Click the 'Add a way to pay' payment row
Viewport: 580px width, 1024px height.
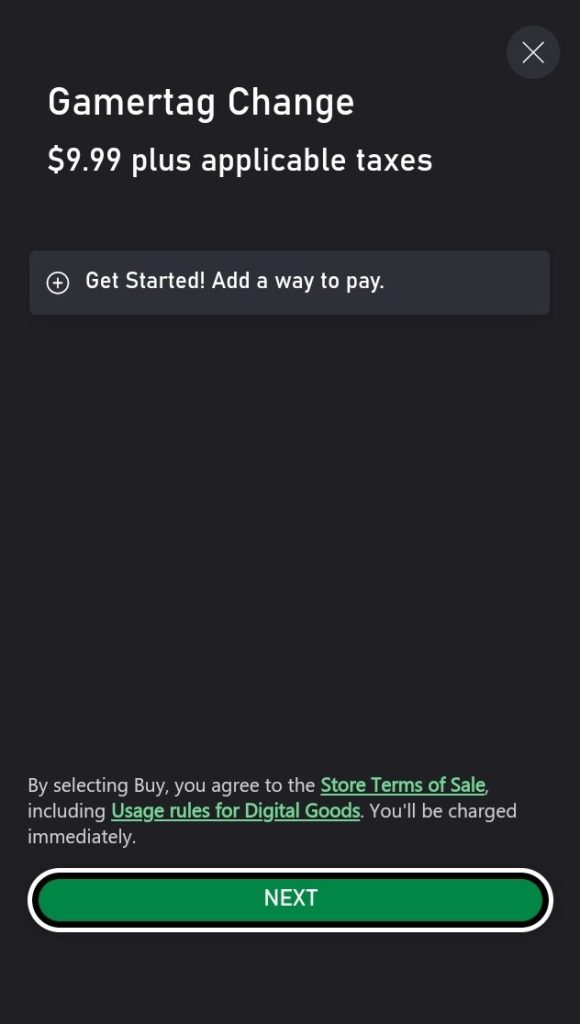tap(289, 282)
